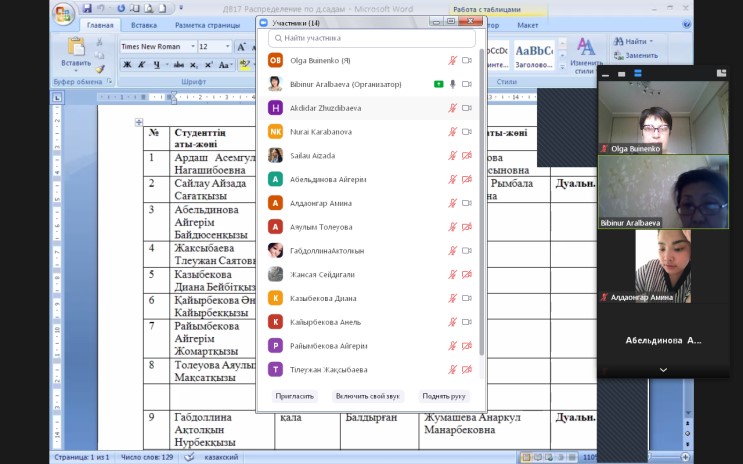Click the table move handle above the table
The width and height of the screenshot is (743, 464).
[138, 122]
